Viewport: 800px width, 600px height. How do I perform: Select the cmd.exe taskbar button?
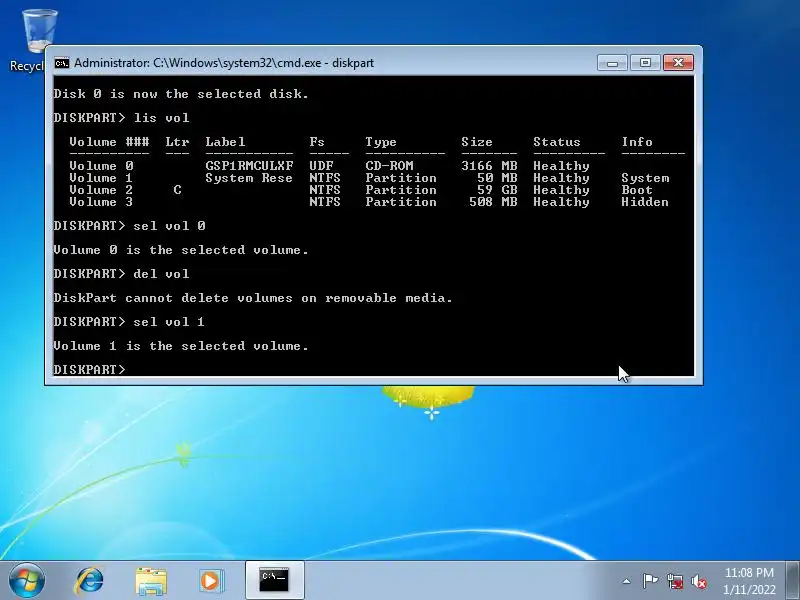274,580
